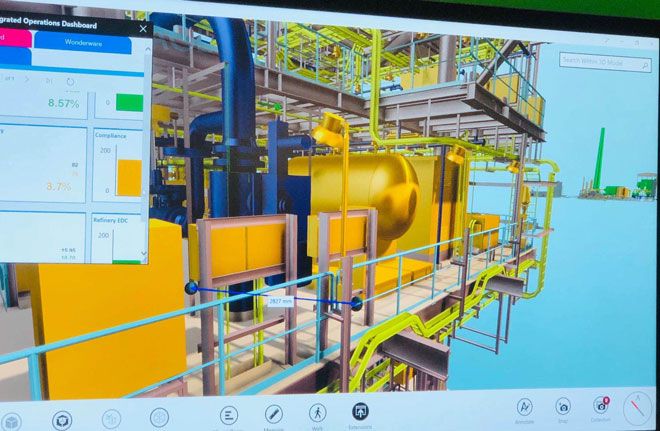The image size is (660, 431).
Task: Click the Search Within 3D Model field
Action: (x=606, y=60)
